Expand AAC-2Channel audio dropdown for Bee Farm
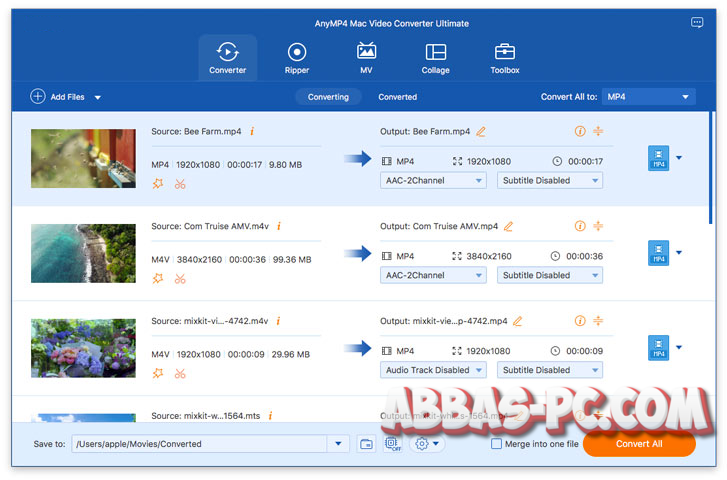Image resolution: width=727 pixels, height=480 pixels. 432,181
